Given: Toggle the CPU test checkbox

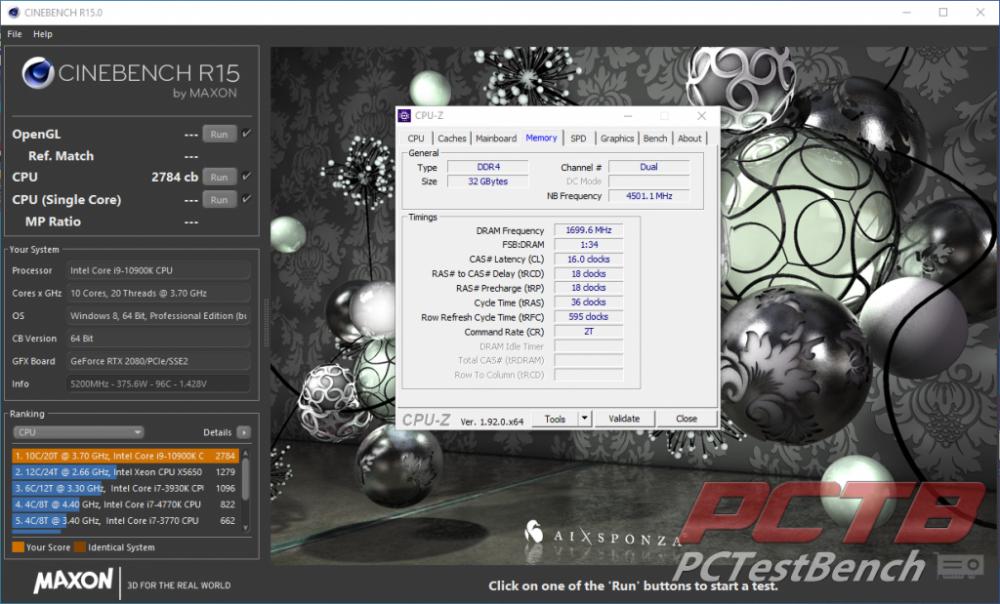Looking at the screenshot, I should click(x=247, y=176).
